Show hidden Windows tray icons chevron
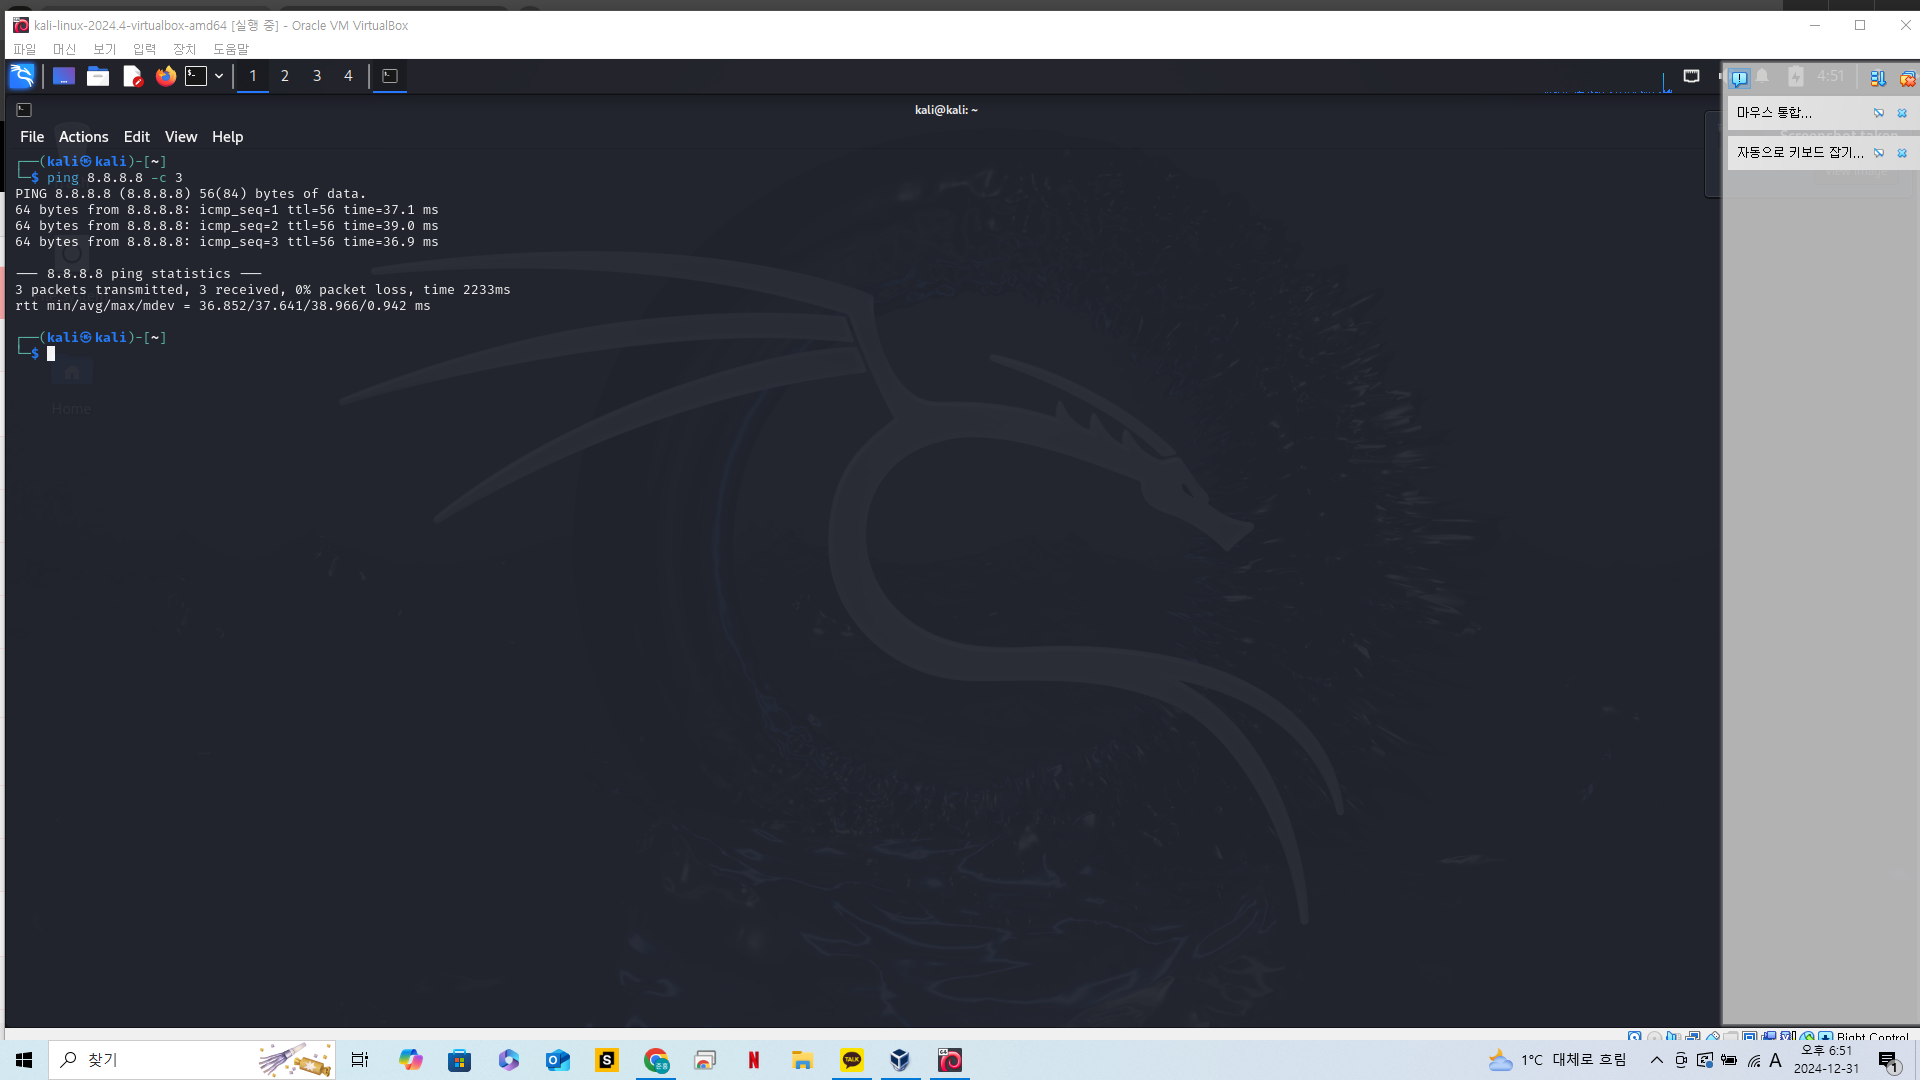 click(1657, 1060)
